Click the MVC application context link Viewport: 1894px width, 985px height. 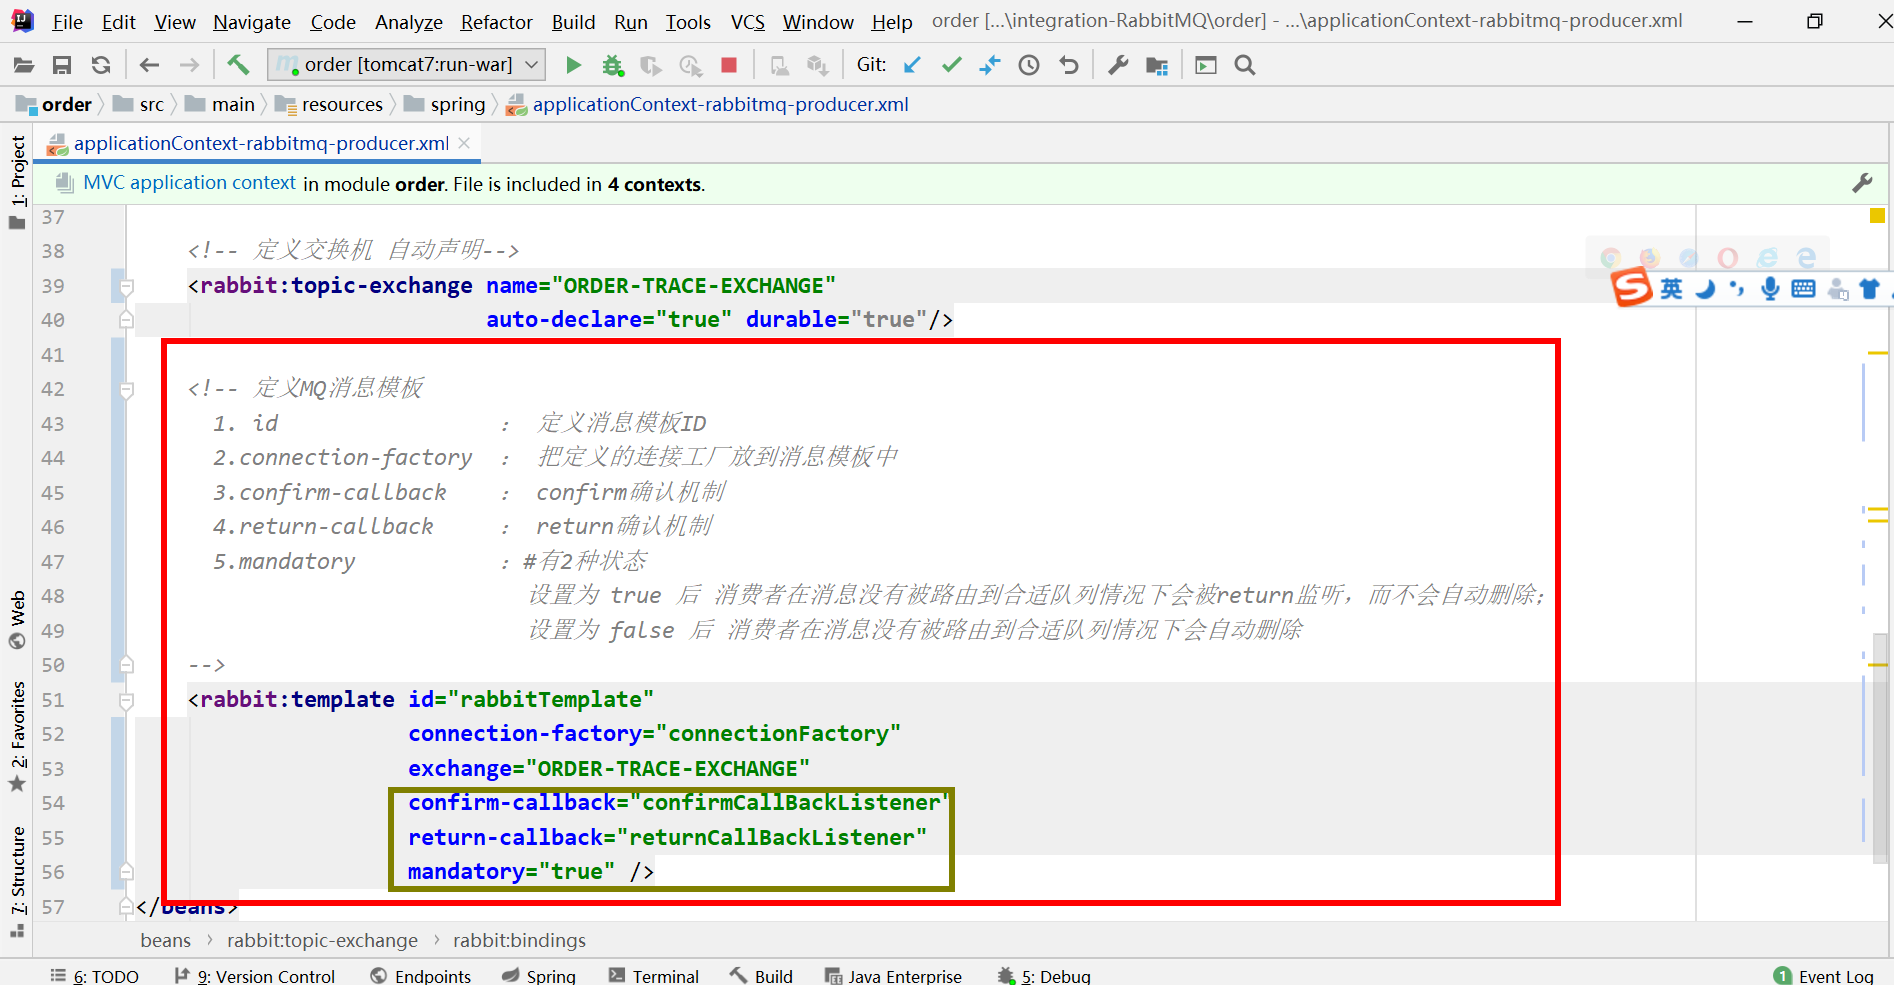point(189,183)
